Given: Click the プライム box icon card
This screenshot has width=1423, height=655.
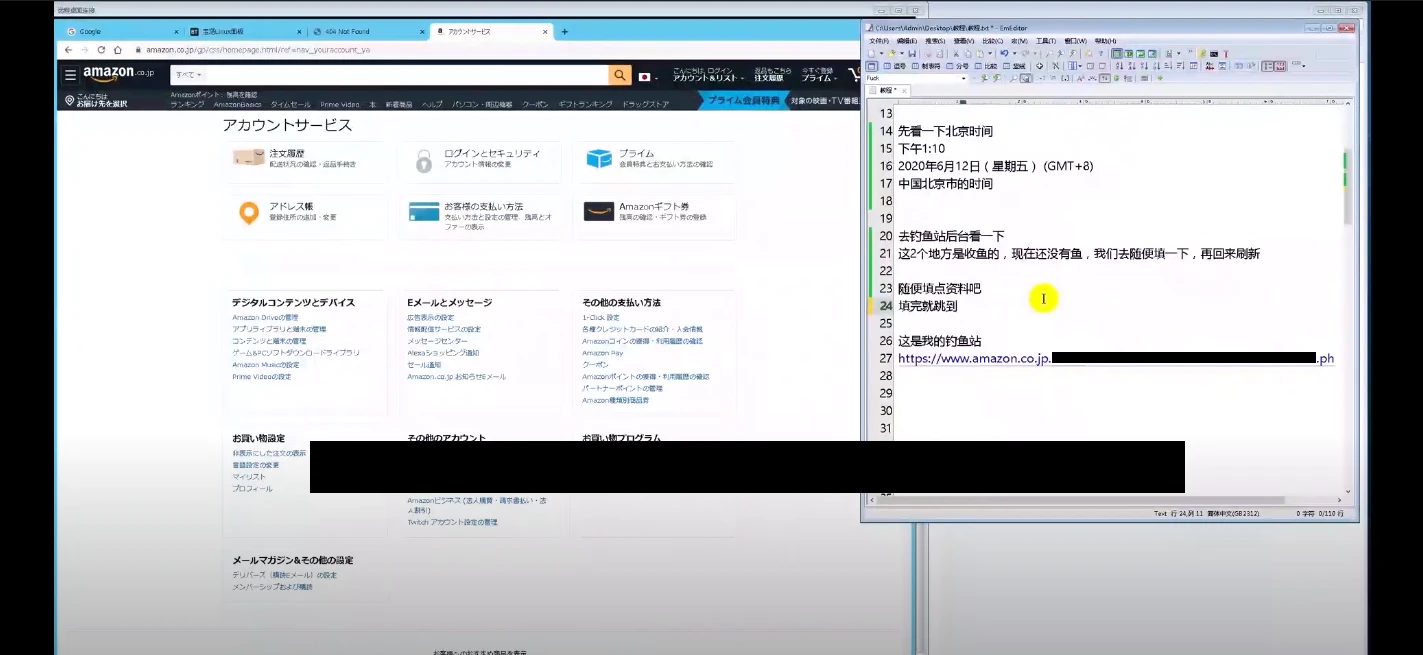Looking at the screenshot, I should coord(598,159).
